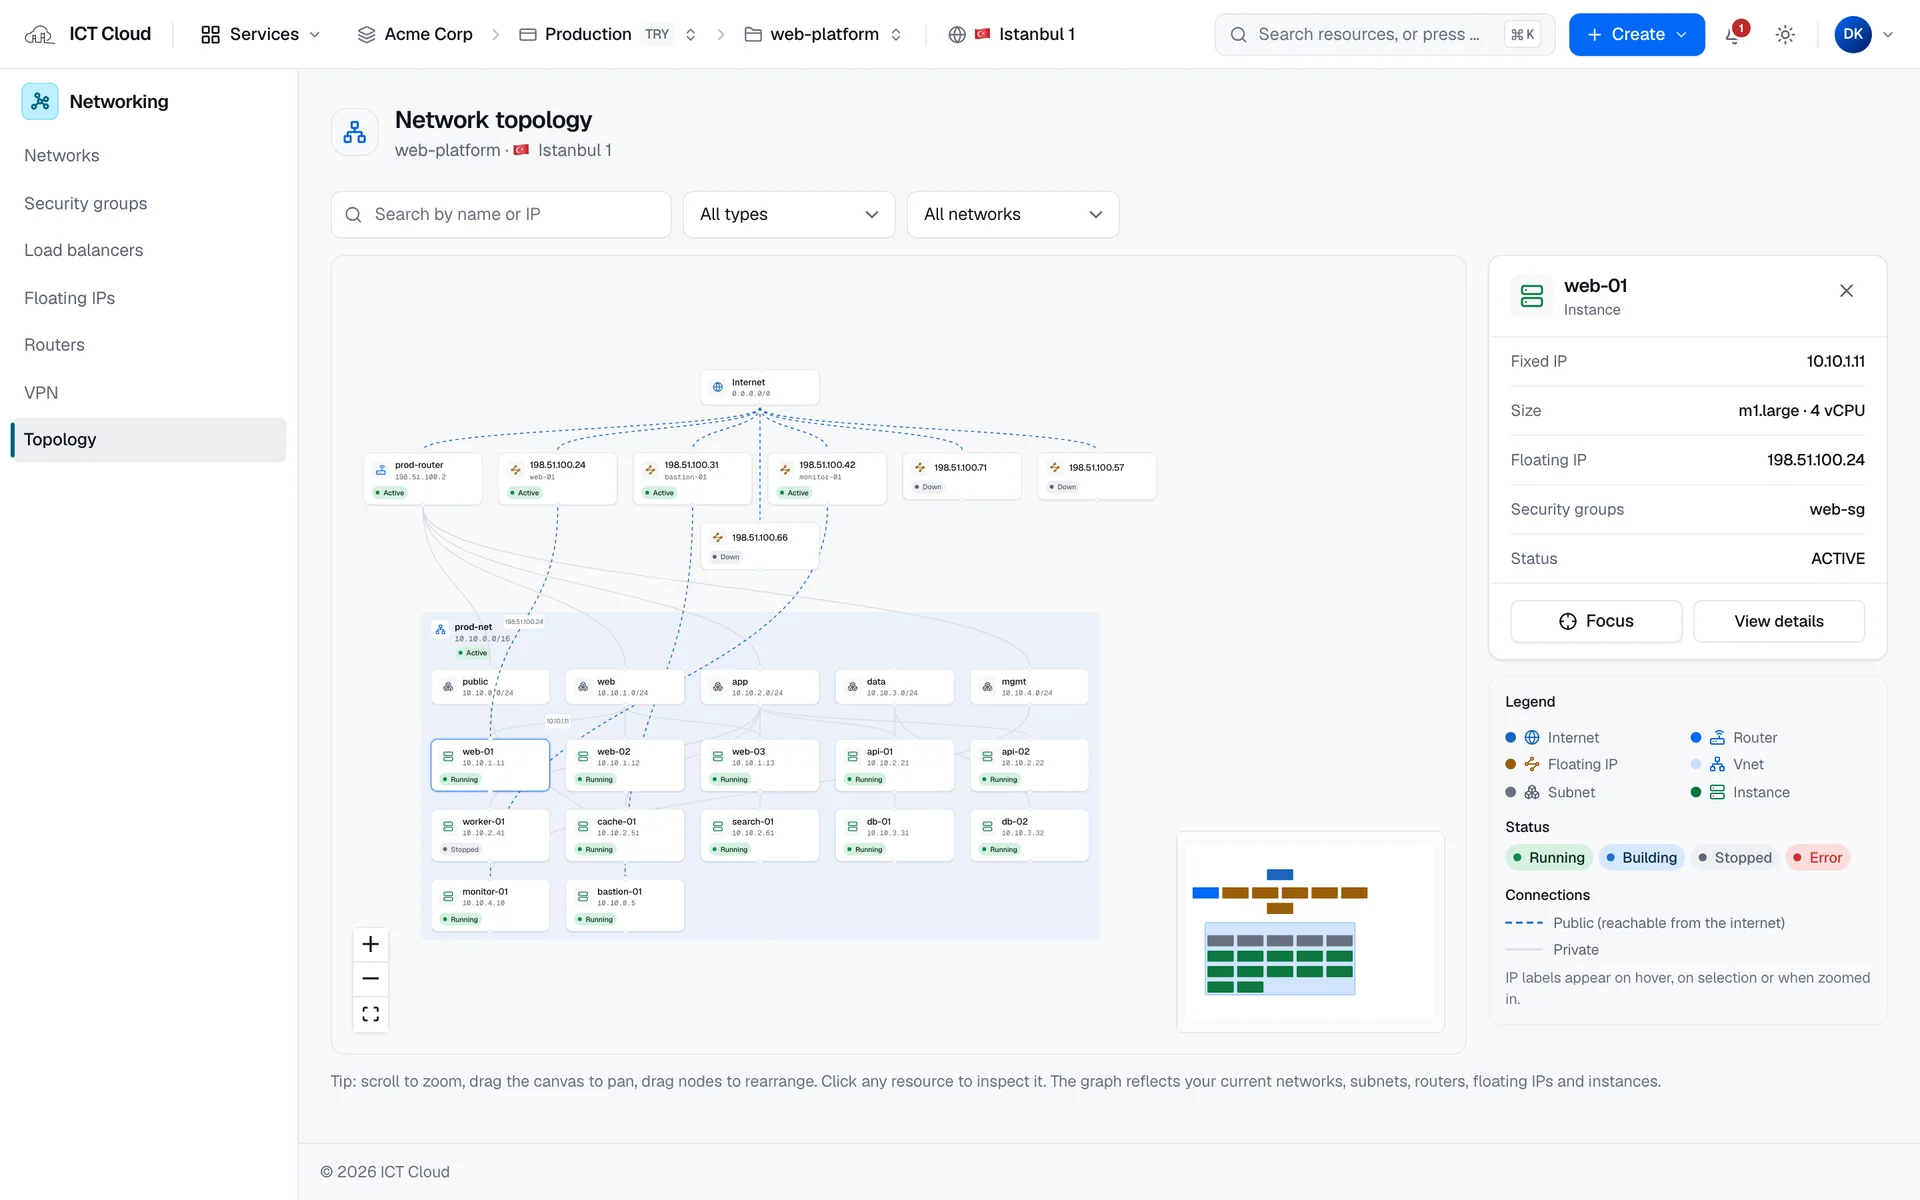Viewport: 1920px width, 1200px height.
Task: Click the topology minimap thumbnail
Action: click(1310, 932)
